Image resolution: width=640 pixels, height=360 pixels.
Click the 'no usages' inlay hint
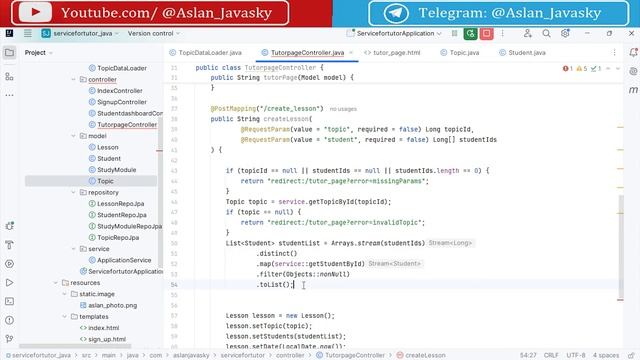(x=343, y=109)
